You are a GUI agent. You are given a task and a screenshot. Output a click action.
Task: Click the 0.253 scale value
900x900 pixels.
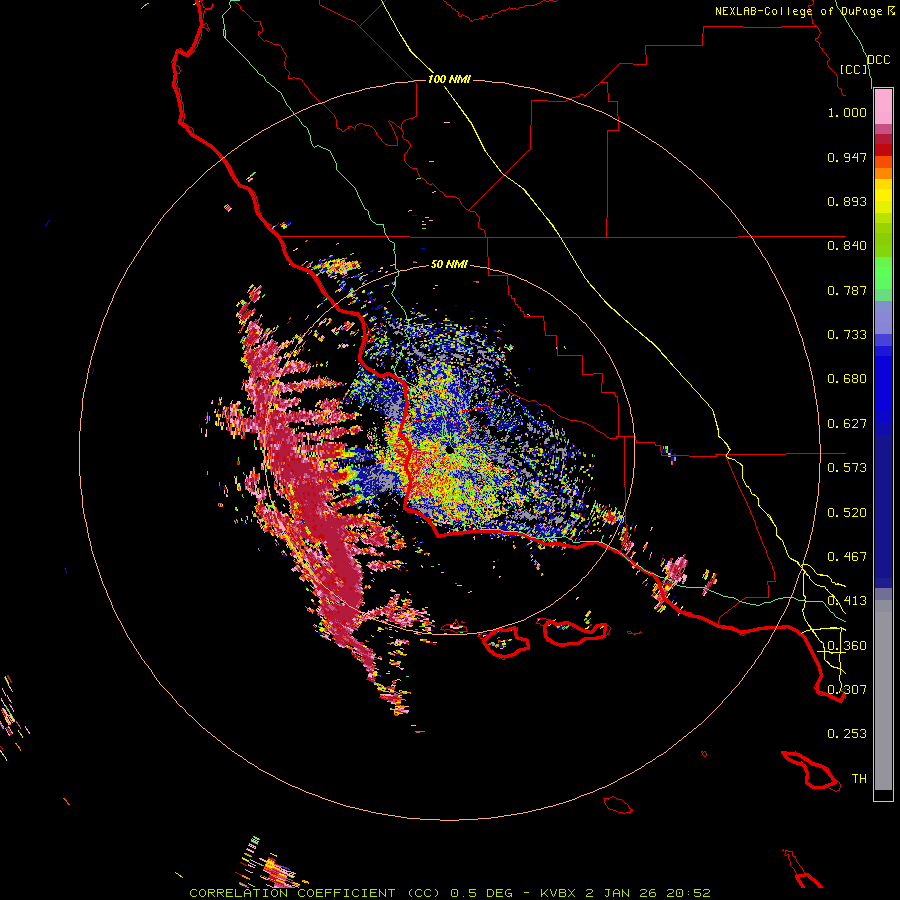click(847, 734)
